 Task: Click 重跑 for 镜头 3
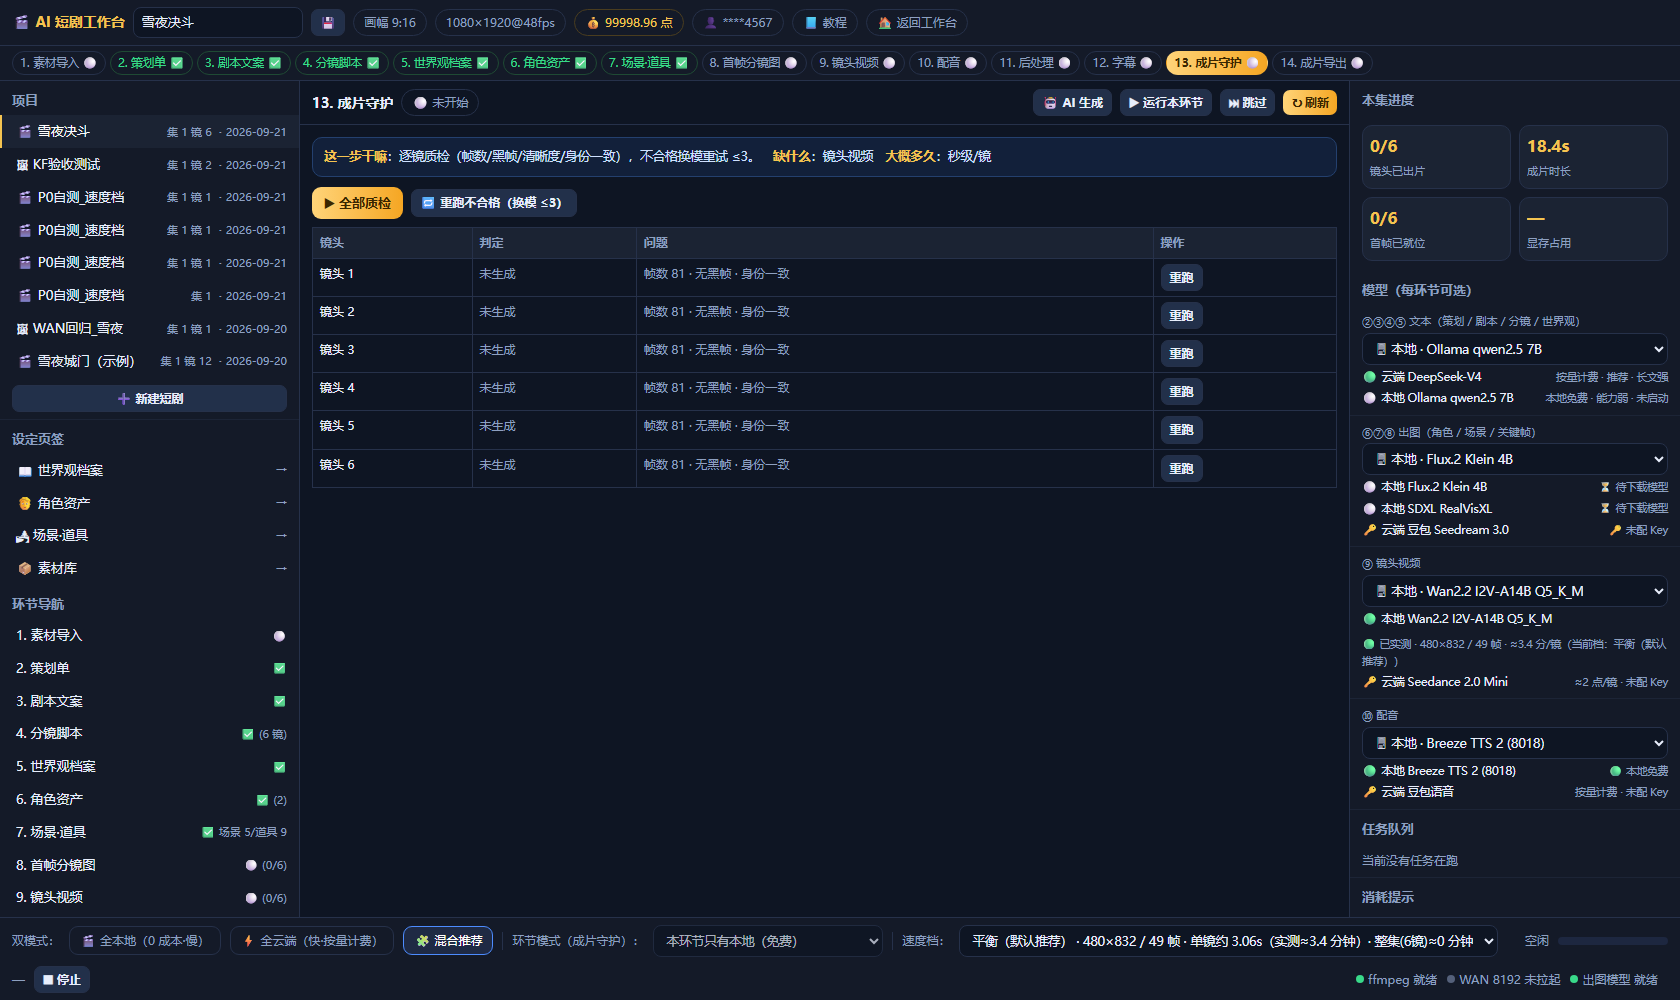1181,354
